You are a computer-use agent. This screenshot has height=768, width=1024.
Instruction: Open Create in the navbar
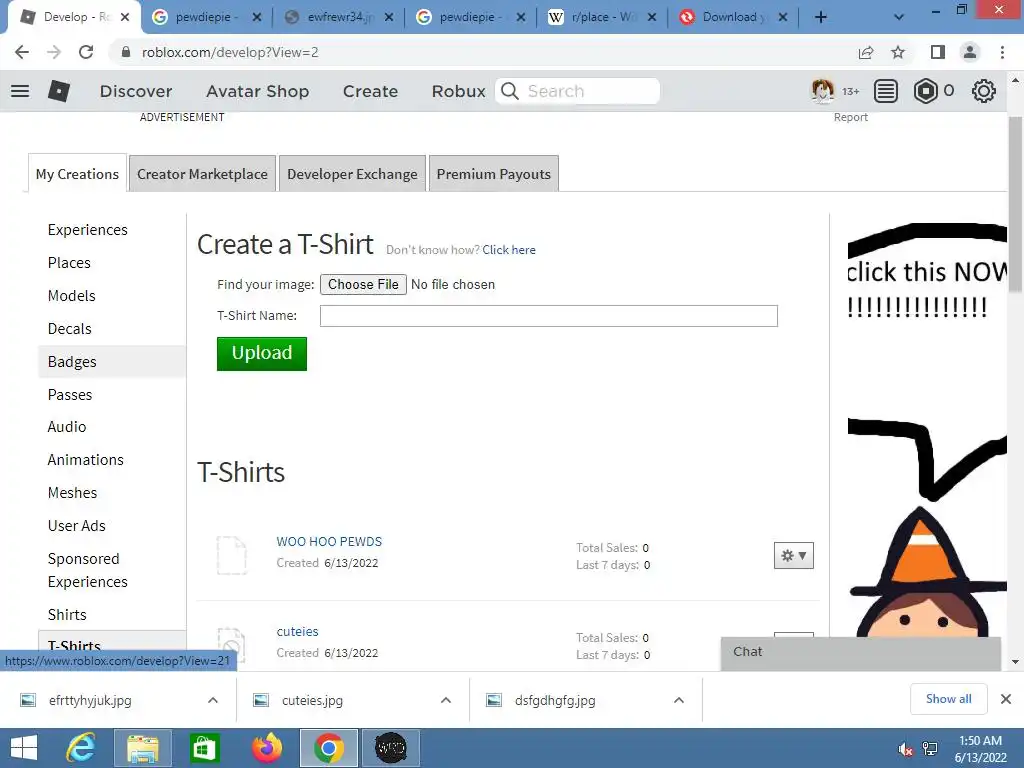370,91
